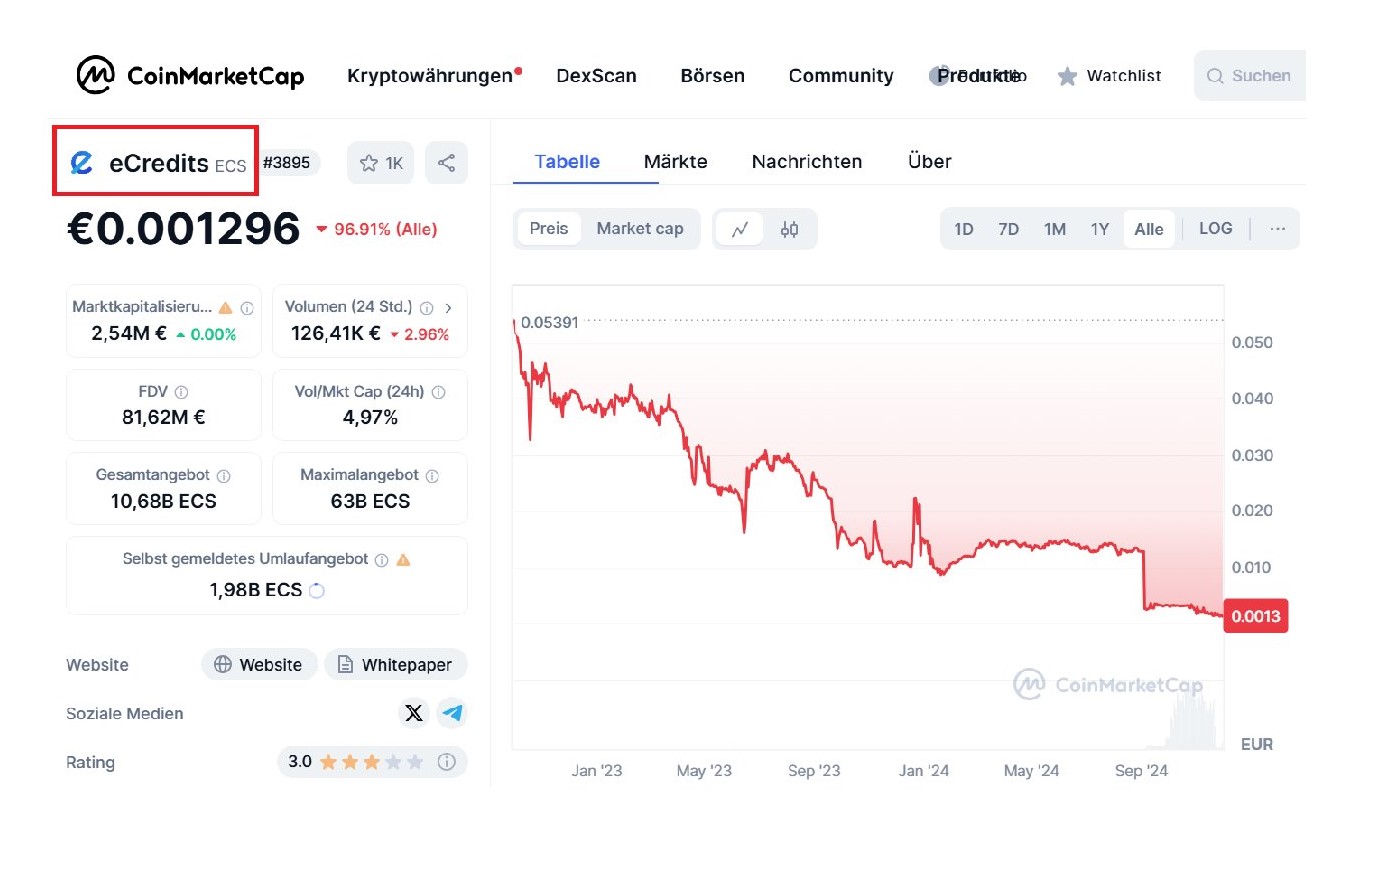1395x869 pixels.
Task: Set chart range to 1D
Action: (x=964, y=229)
